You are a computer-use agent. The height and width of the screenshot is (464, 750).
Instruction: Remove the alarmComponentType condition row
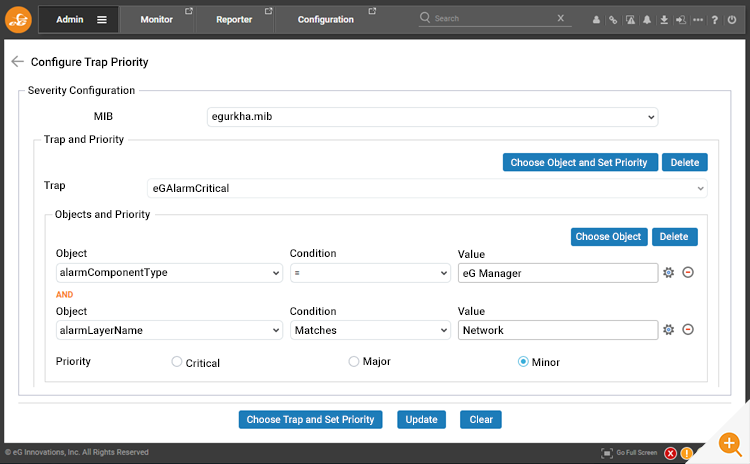point(688,273)
